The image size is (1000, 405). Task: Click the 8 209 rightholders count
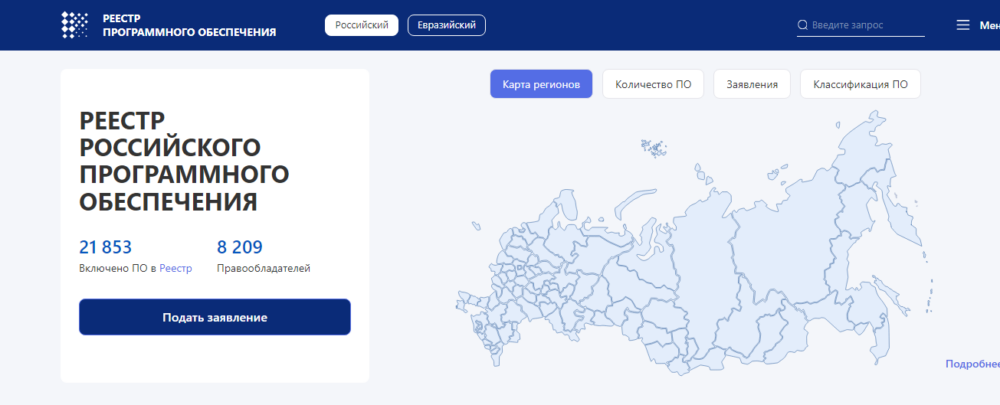[x=240, y=247]
